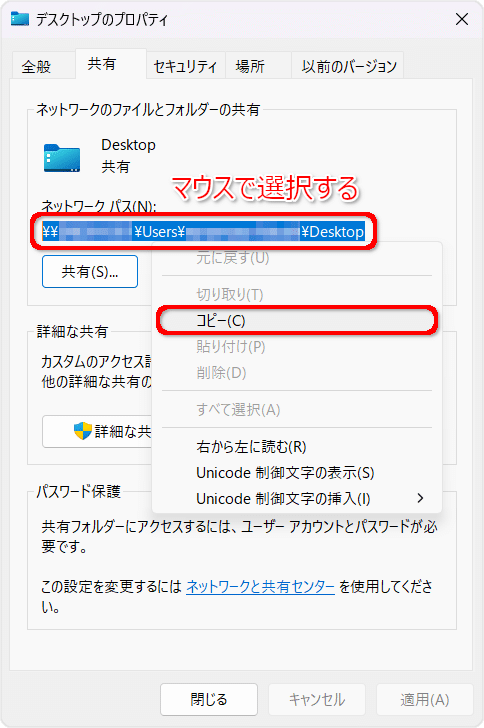Click the 詳細な共有 shield button
This screenshot has height=728, width=484.
pyautogui.click(x=98, y=431)
